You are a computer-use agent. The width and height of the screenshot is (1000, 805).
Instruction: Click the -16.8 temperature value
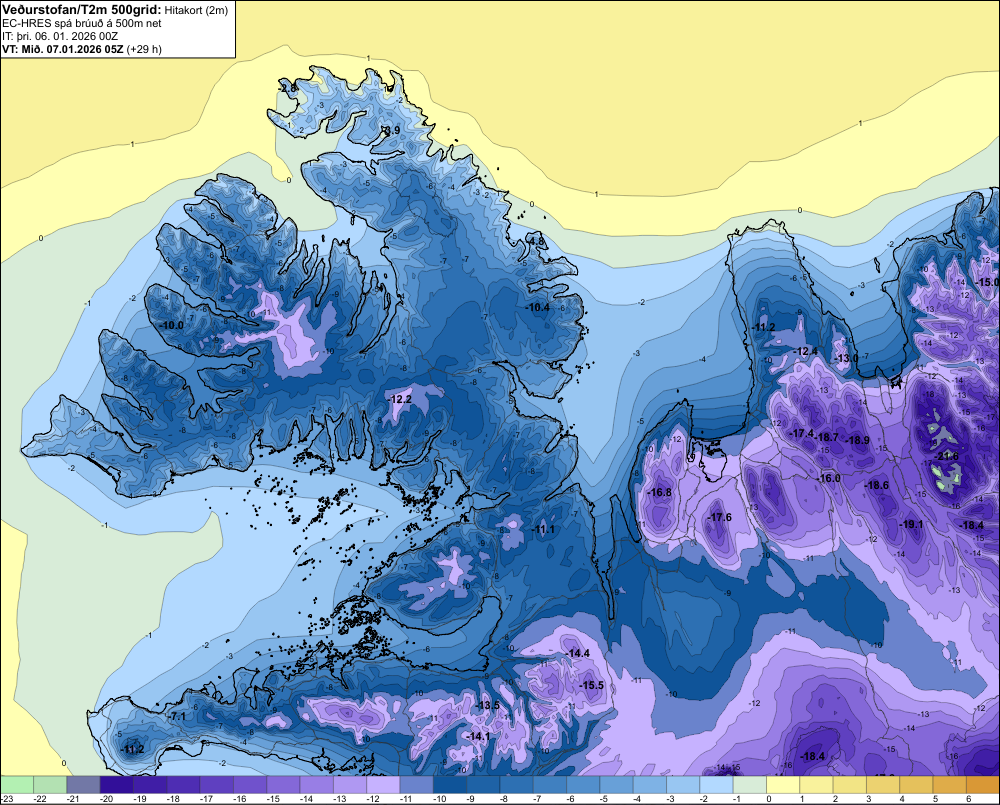click(659, 492)
